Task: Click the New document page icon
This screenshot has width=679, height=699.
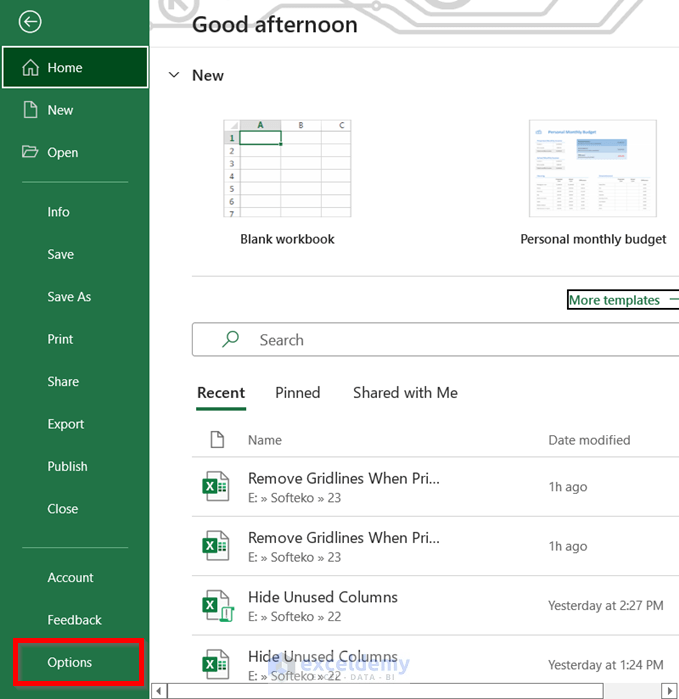Action: click(x=30, y=110)
